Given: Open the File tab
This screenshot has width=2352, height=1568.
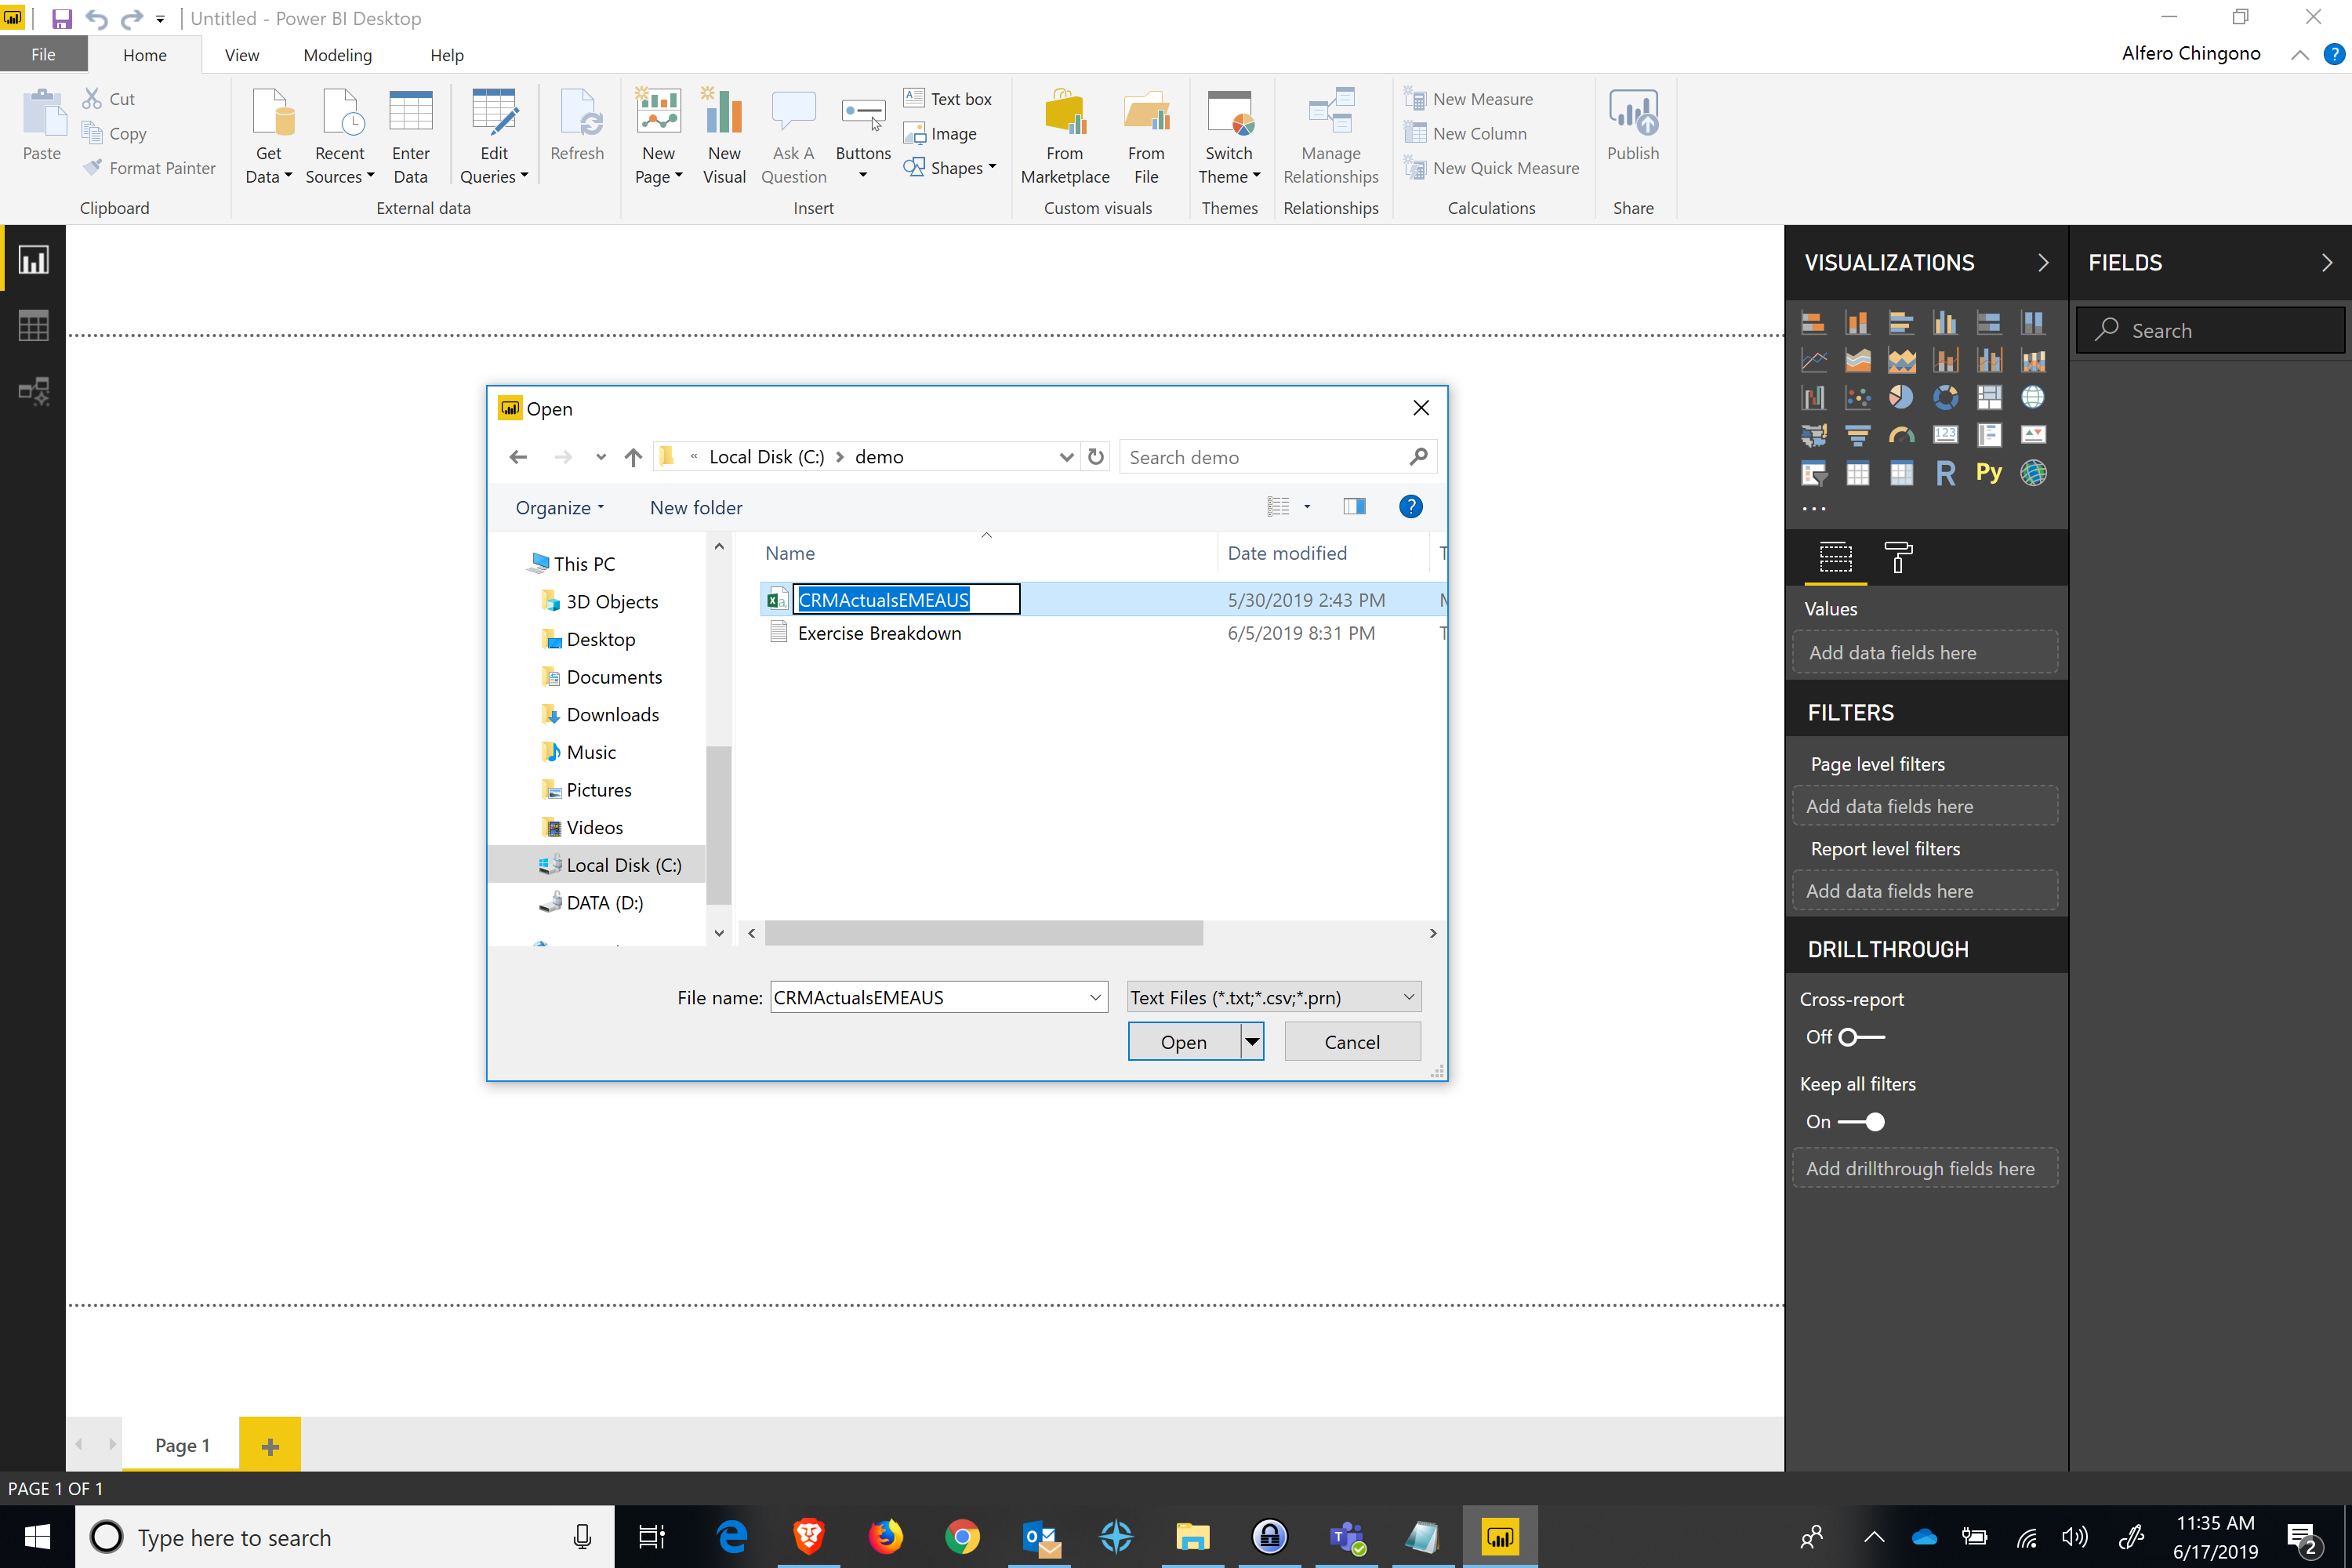Looking at the screenshot, I should 43,54.
